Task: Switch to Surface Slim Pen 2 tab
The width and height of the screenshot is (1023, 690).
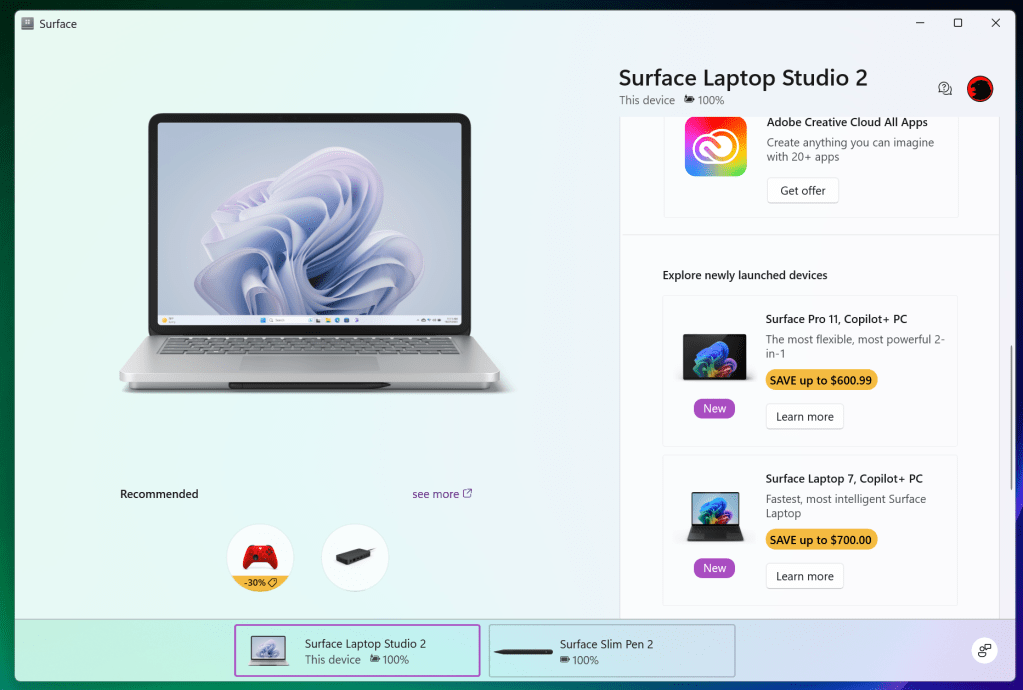Action: (612, 651)
